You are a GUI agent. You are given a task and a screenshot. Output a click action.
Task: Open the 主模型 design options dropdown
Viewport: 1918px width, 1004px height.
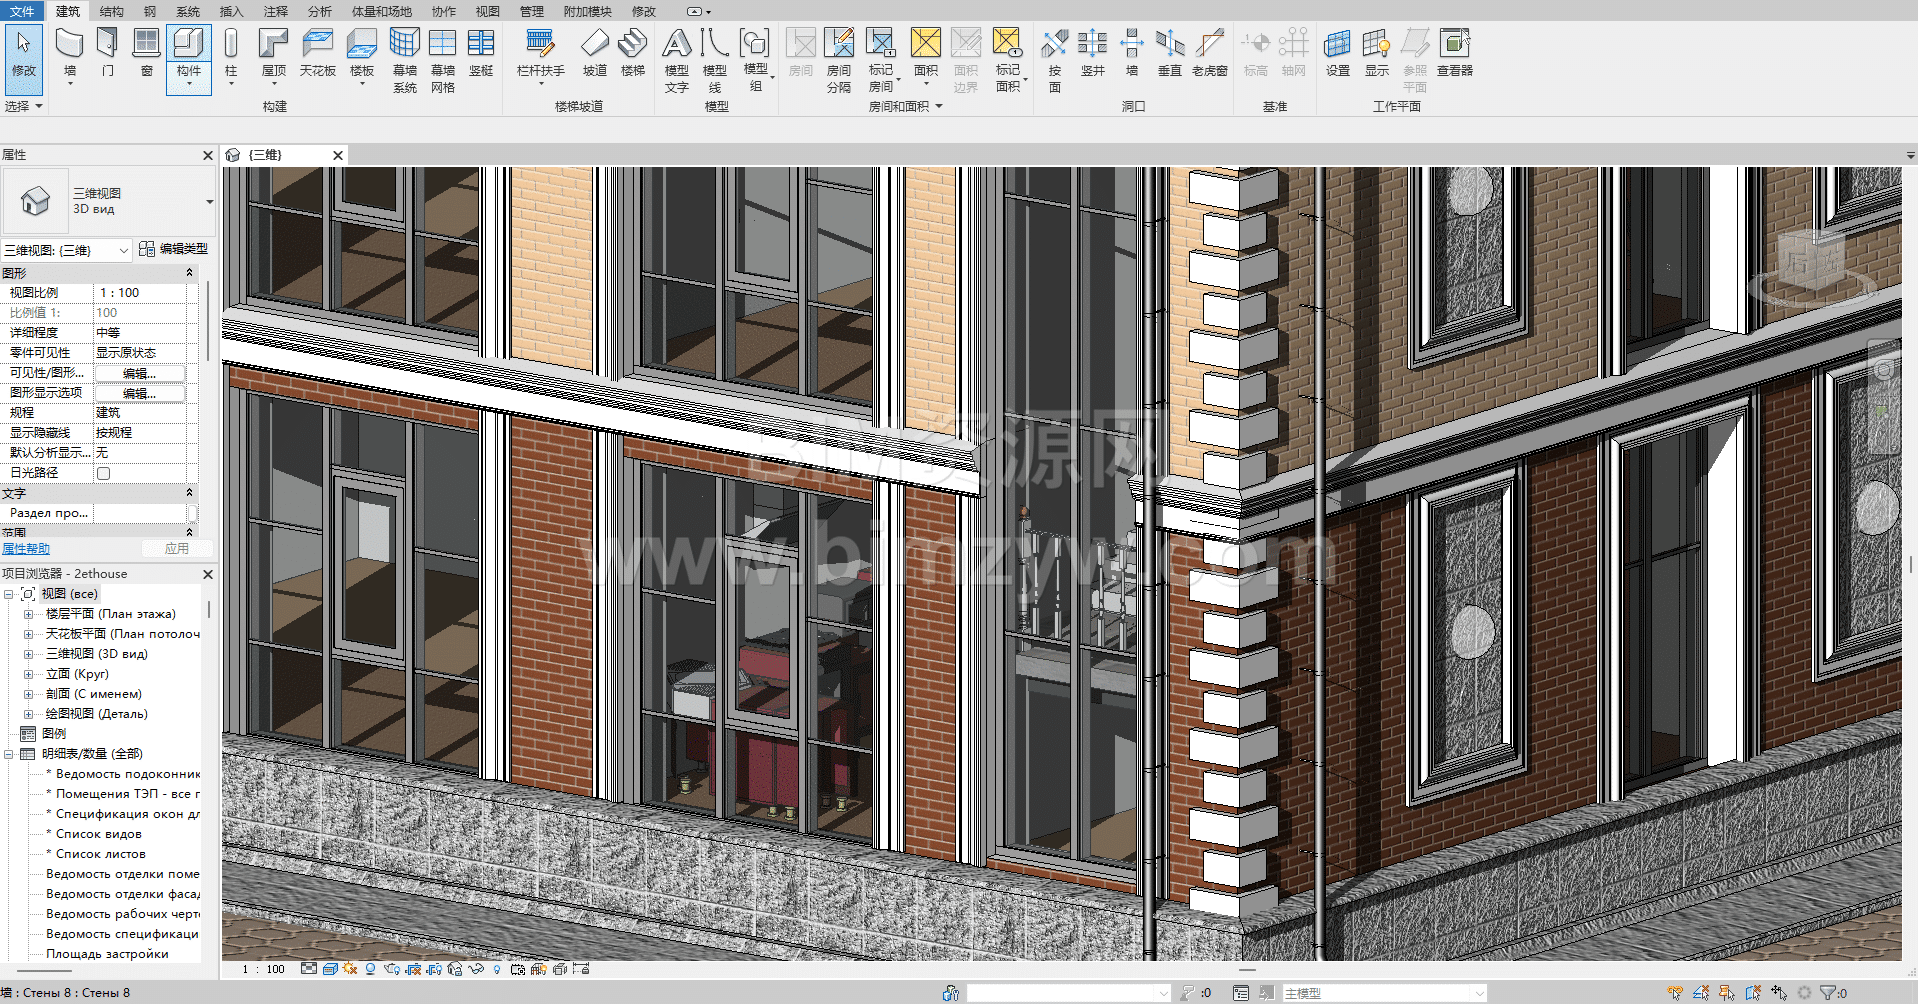click(1383, 993)
